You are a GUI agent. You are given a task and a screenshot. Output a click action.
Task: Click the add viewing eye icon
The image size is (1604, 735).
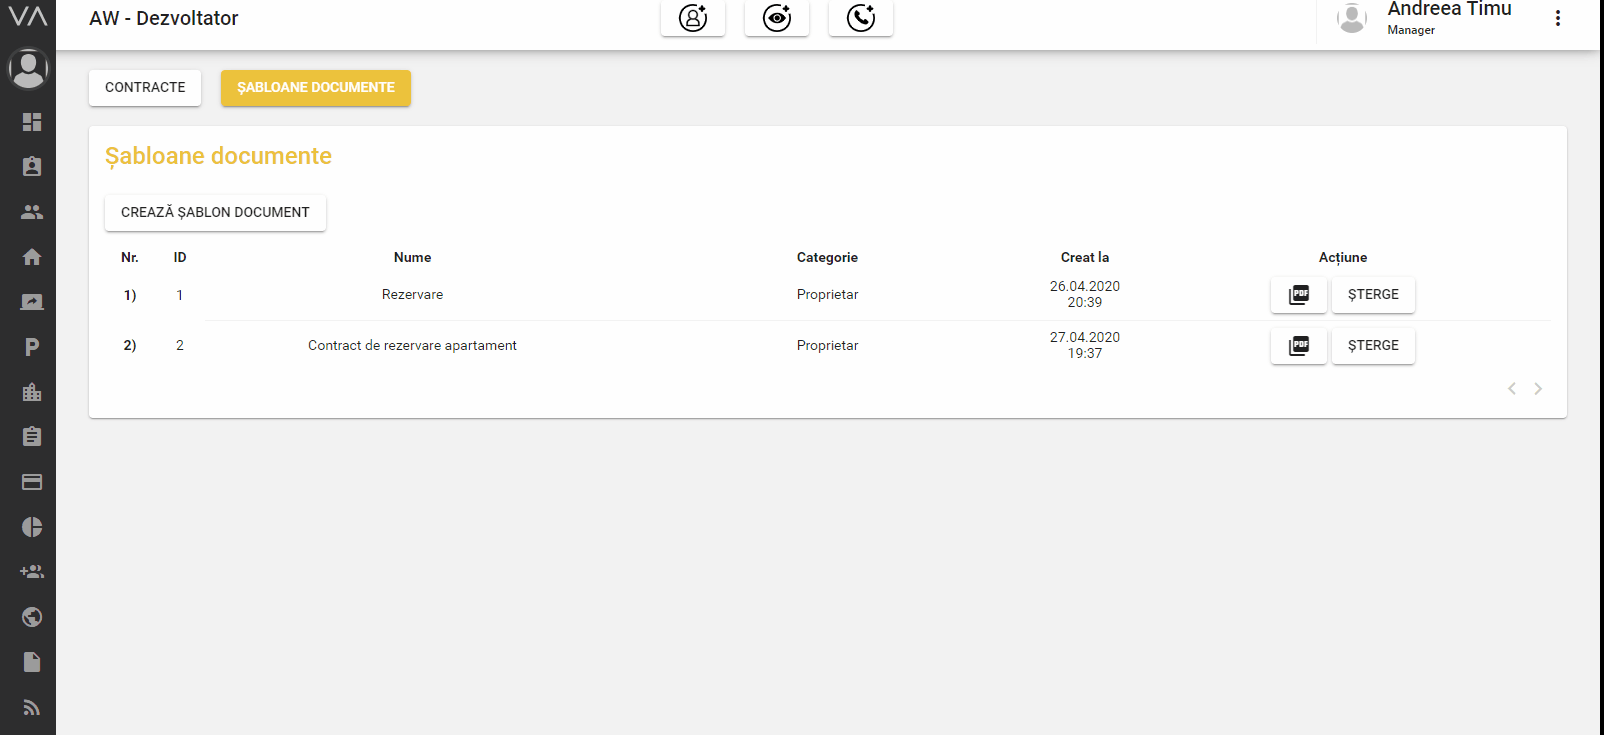click(776, 18)
